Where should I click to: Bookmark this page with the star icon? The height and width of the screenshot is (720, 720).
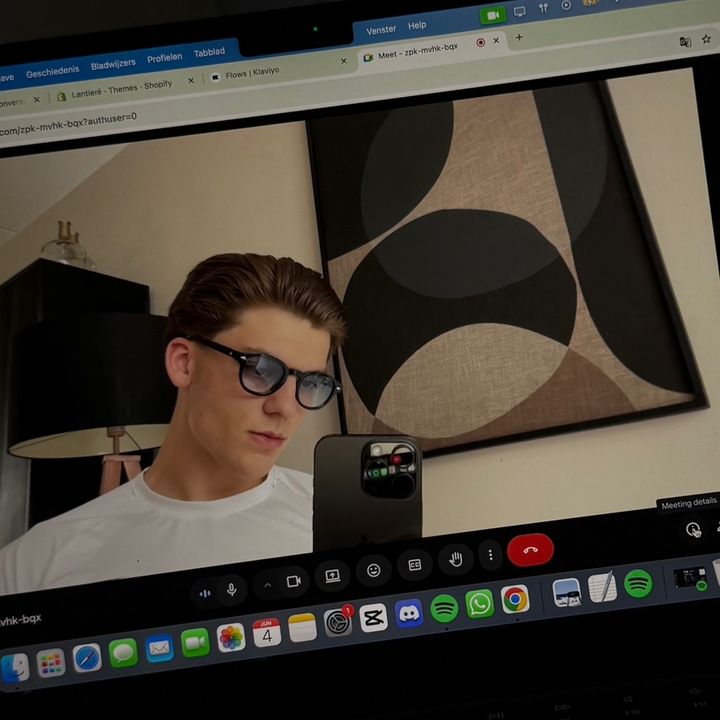click(x=706, y=39)
